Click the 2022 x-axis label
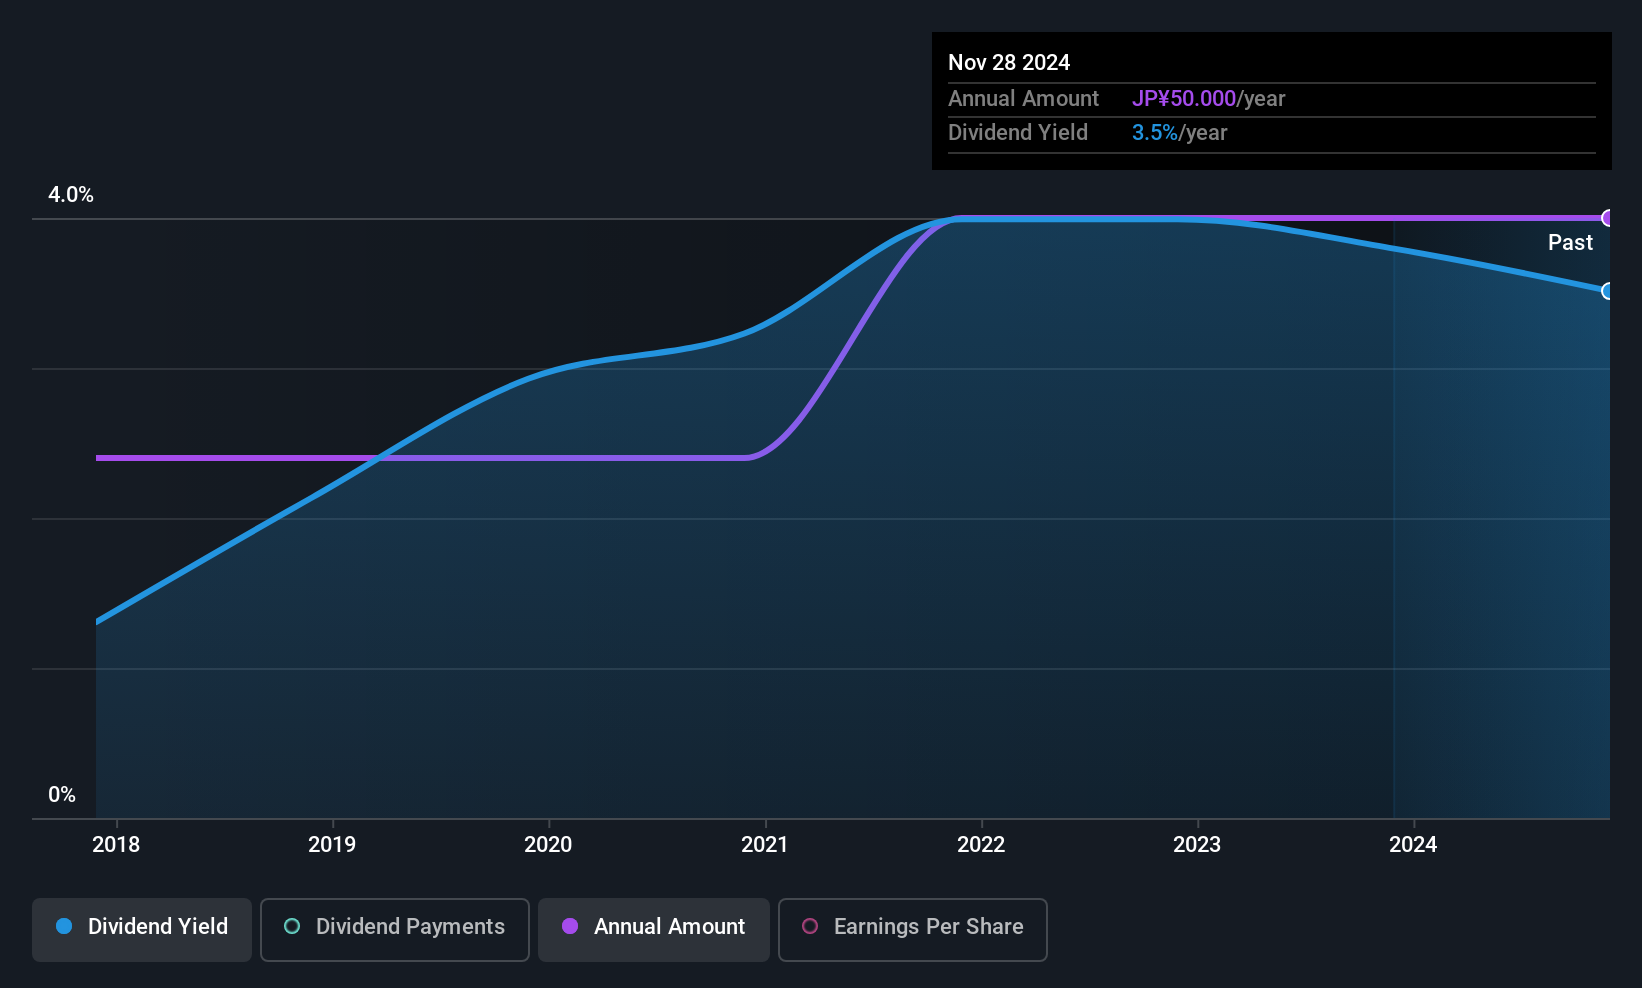Screen dimensions: 1642x988 (981, 845)
